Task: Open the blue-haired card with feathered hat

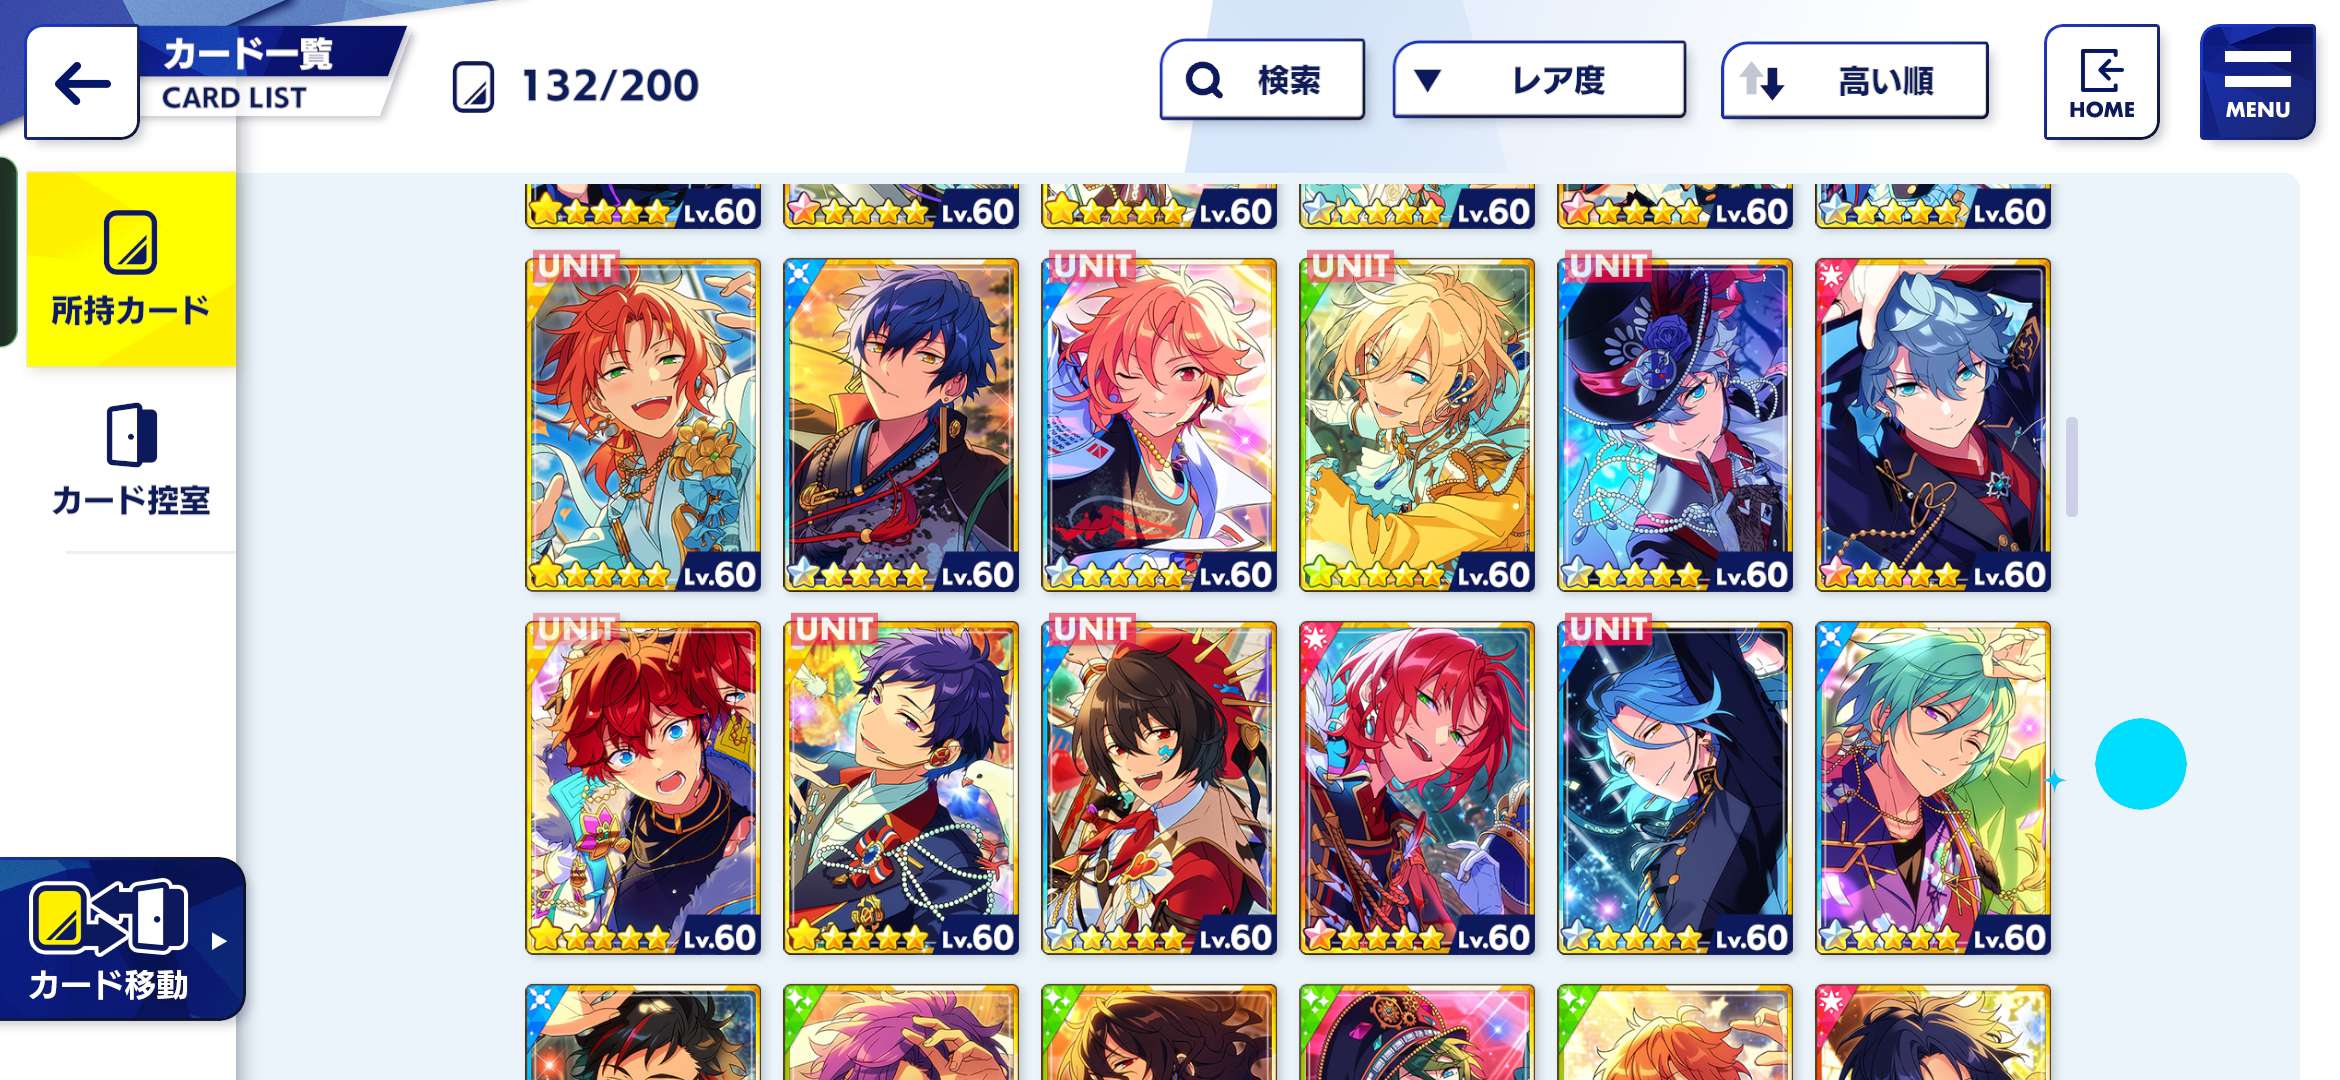Action: [x=1675, y=425]
